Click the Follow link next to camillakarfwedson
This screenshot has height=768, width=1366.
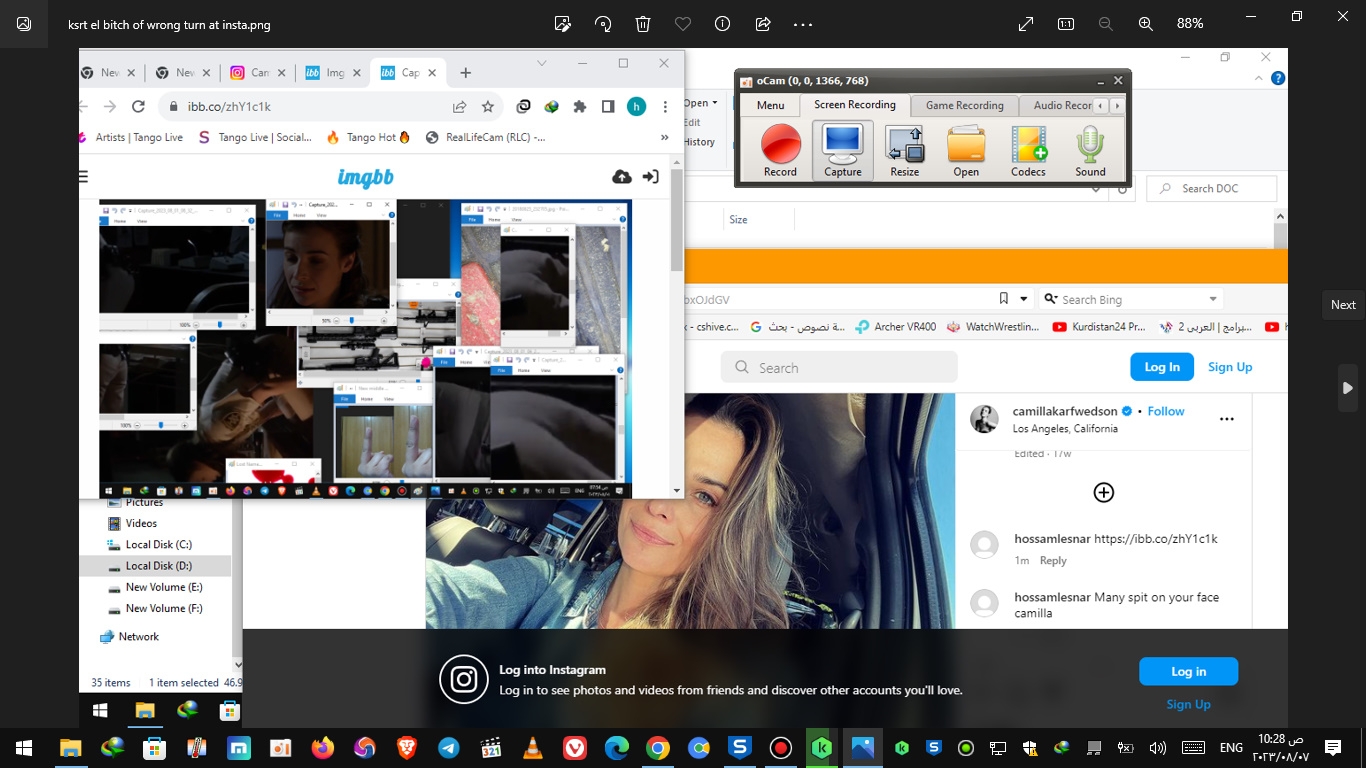[1165, 411]
